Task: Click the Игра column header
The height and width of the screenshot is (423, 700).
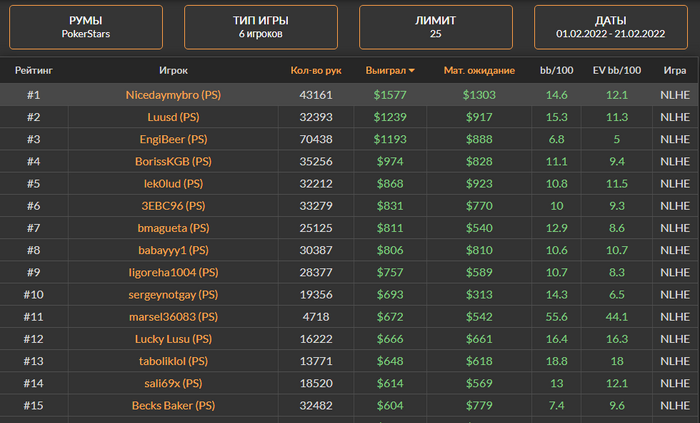Action: (x=674, y=71)
